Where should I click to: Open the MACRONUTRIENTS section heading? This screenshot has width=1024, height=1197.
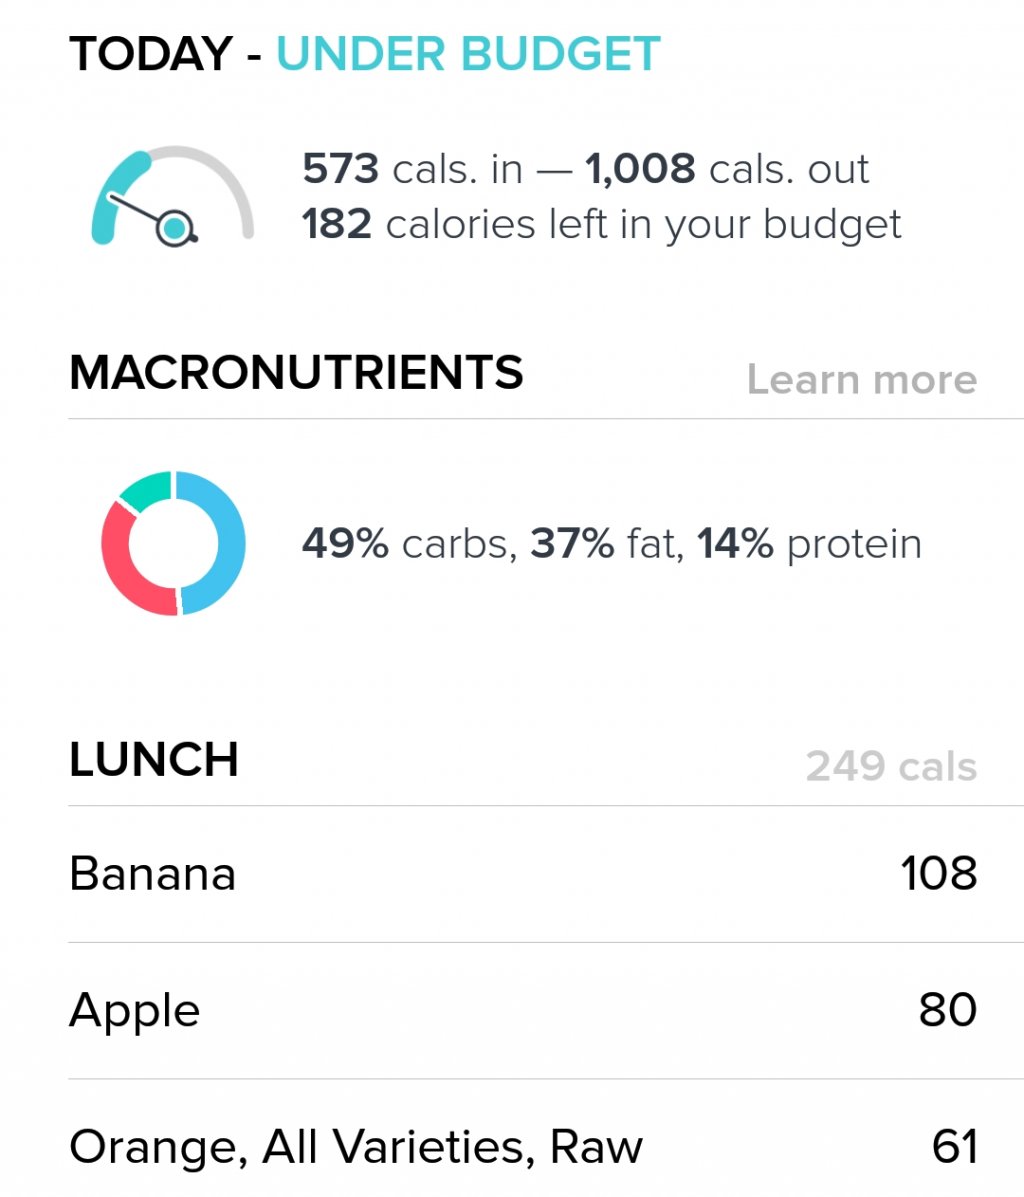296,373
